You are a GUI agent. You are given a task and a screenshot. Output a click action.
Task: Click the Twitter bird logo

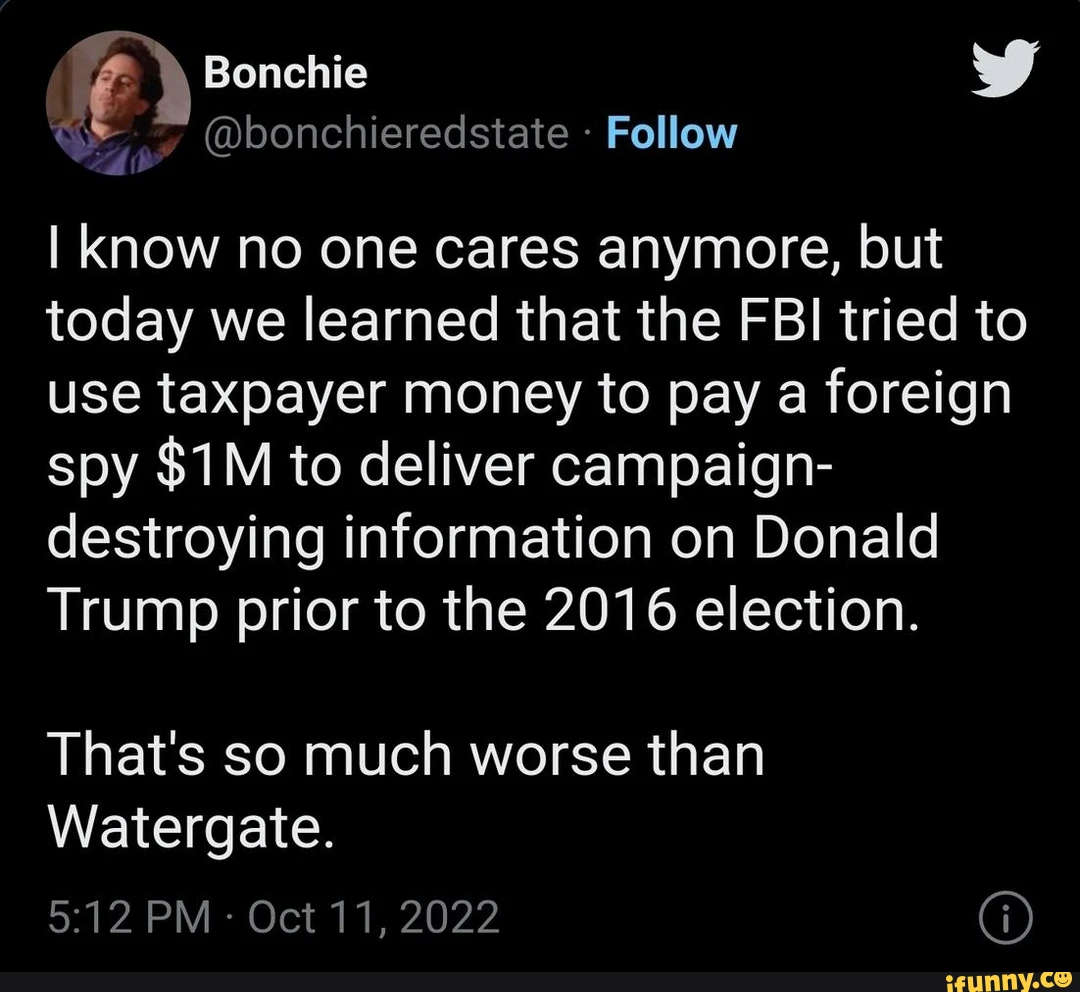1005,69
